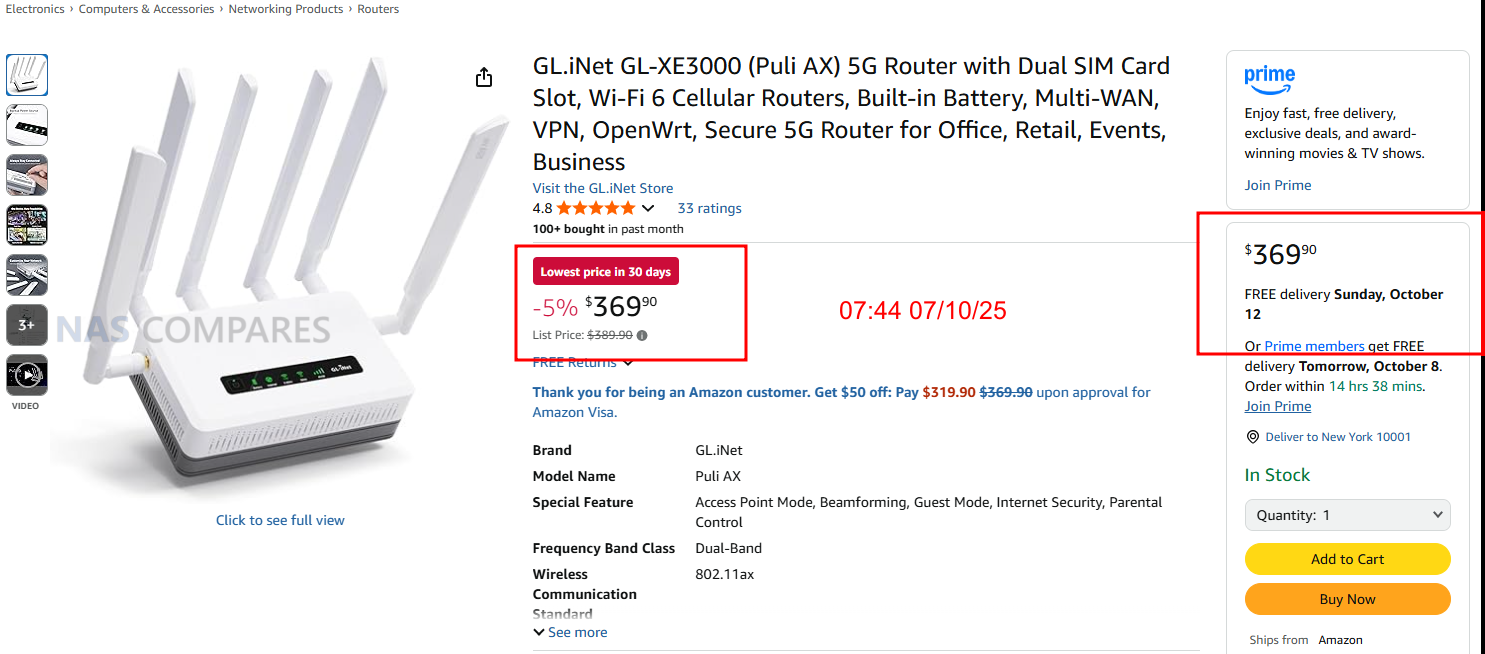Click the Buy Now button
The image size is (1485, 654).
[x=1347, y=599]
